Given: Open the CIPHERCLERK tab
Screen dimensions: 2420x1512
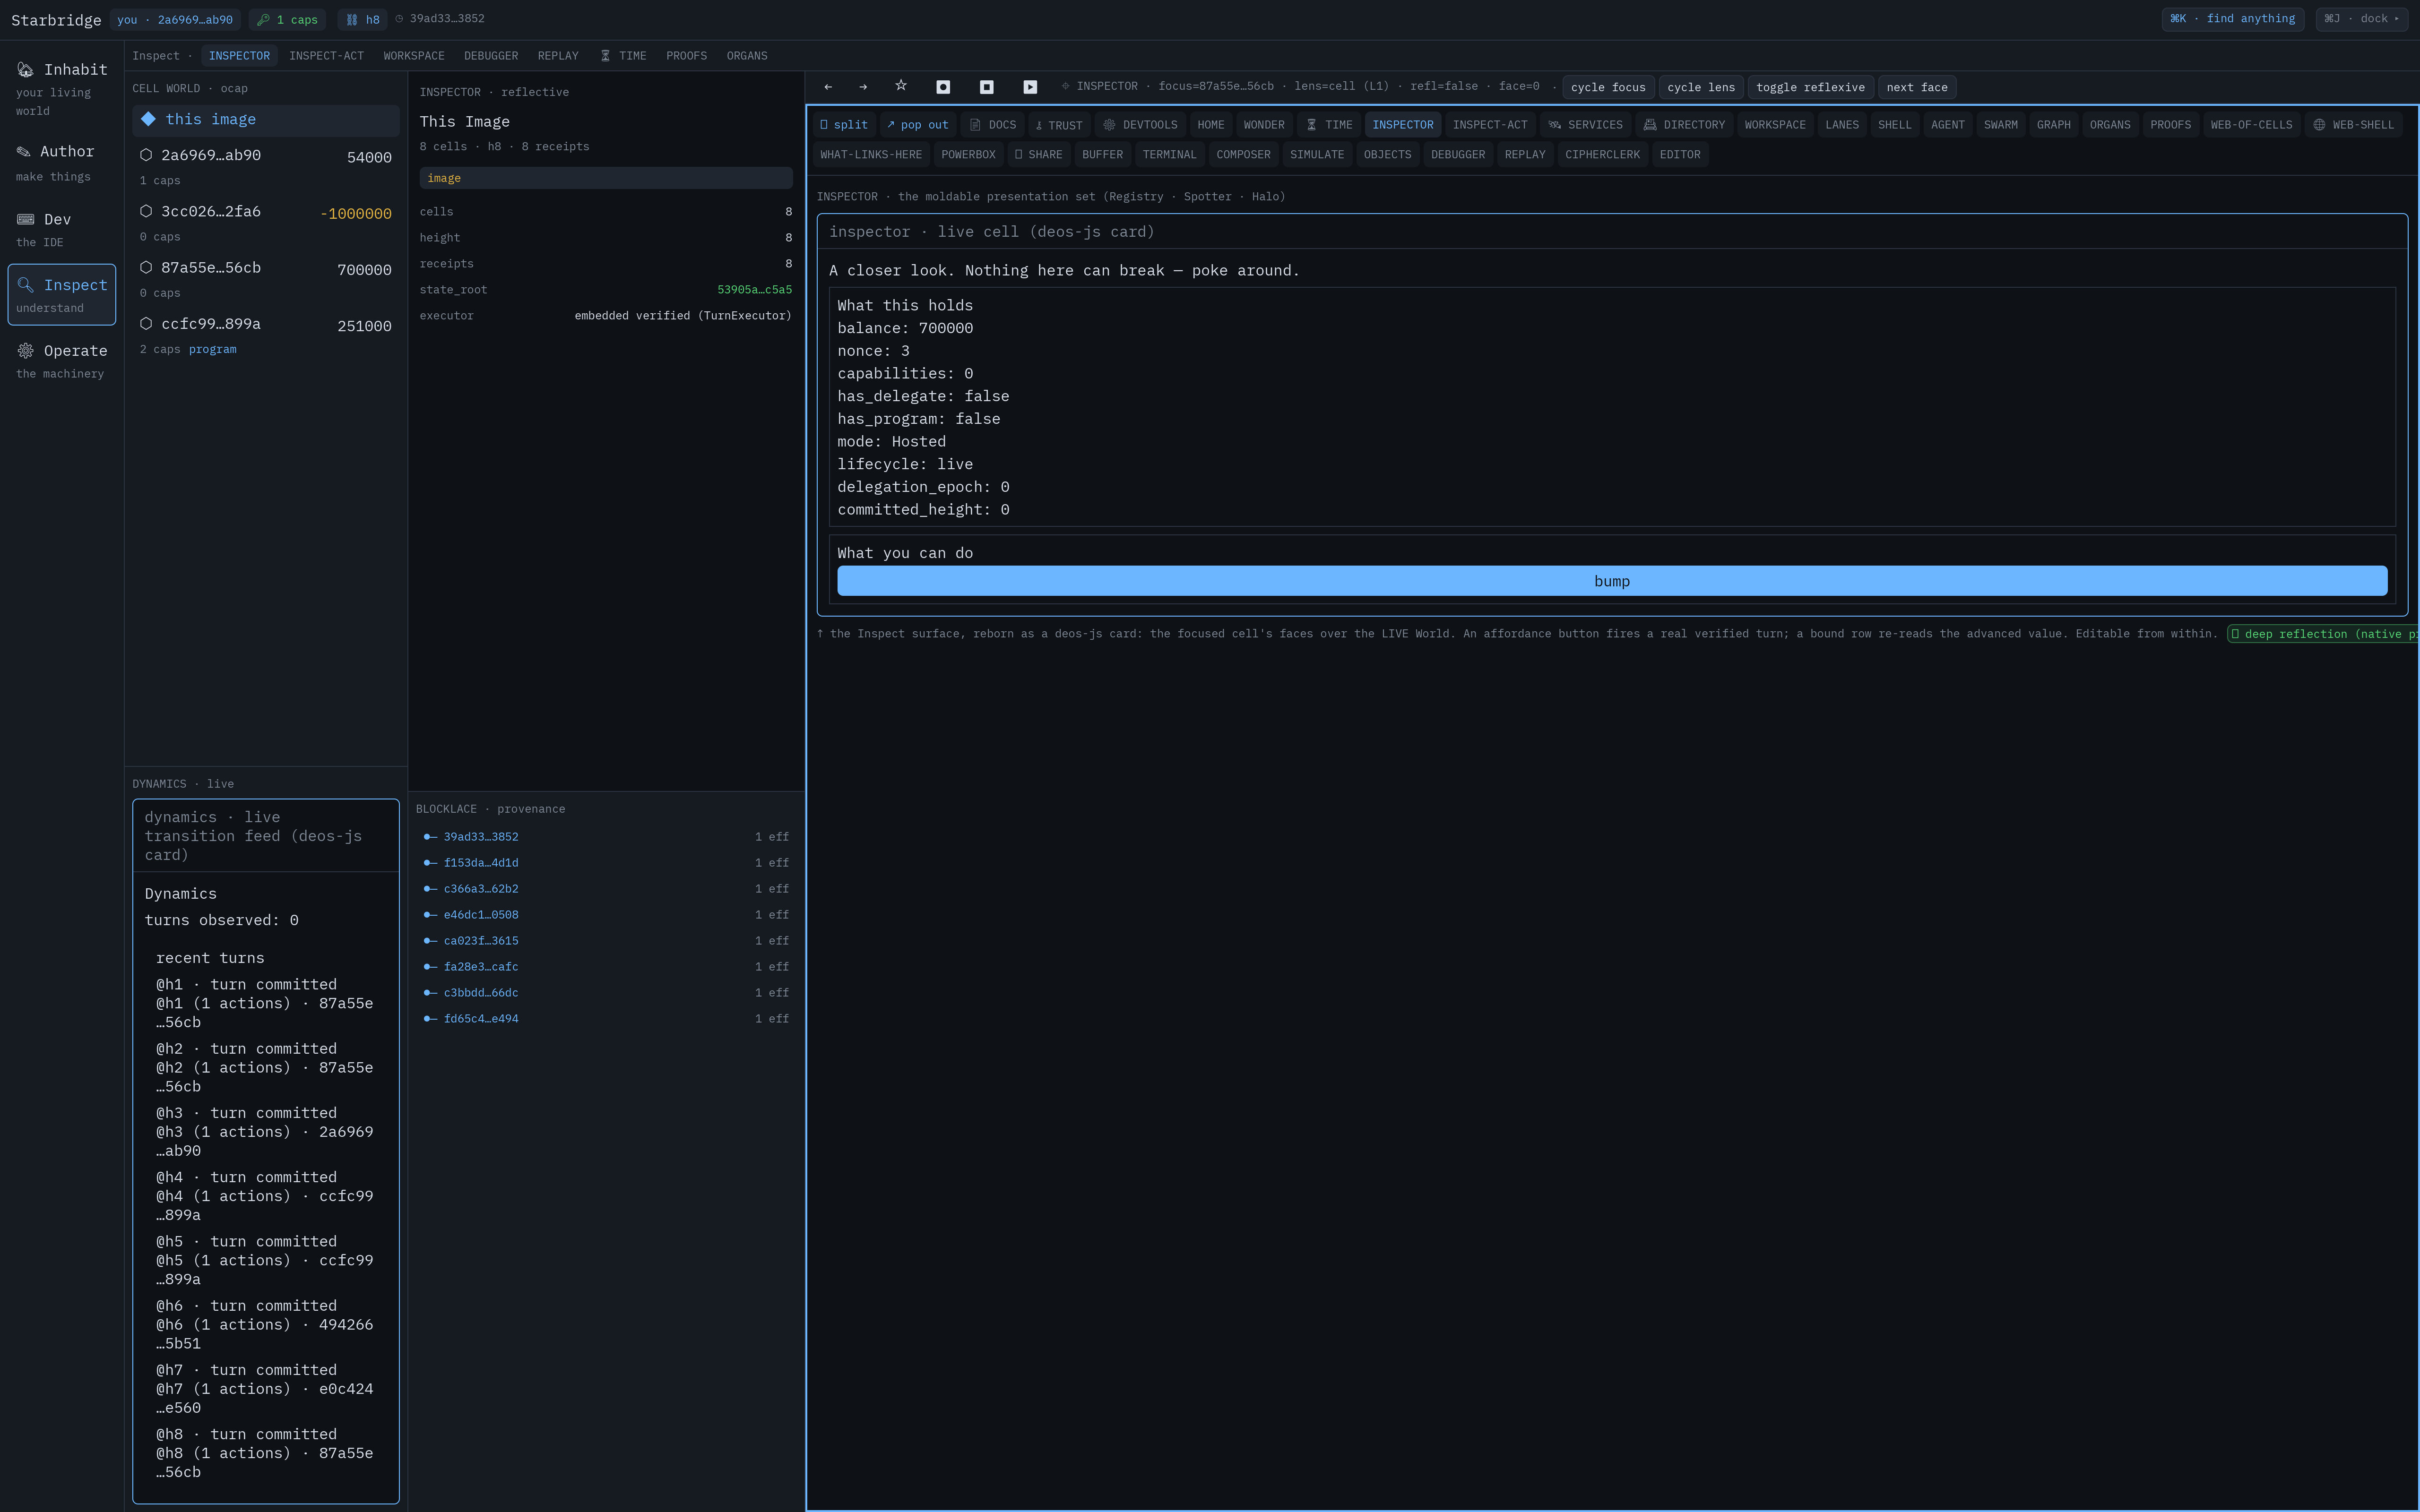Looking at the screenshot, I should pos(1602,155).
